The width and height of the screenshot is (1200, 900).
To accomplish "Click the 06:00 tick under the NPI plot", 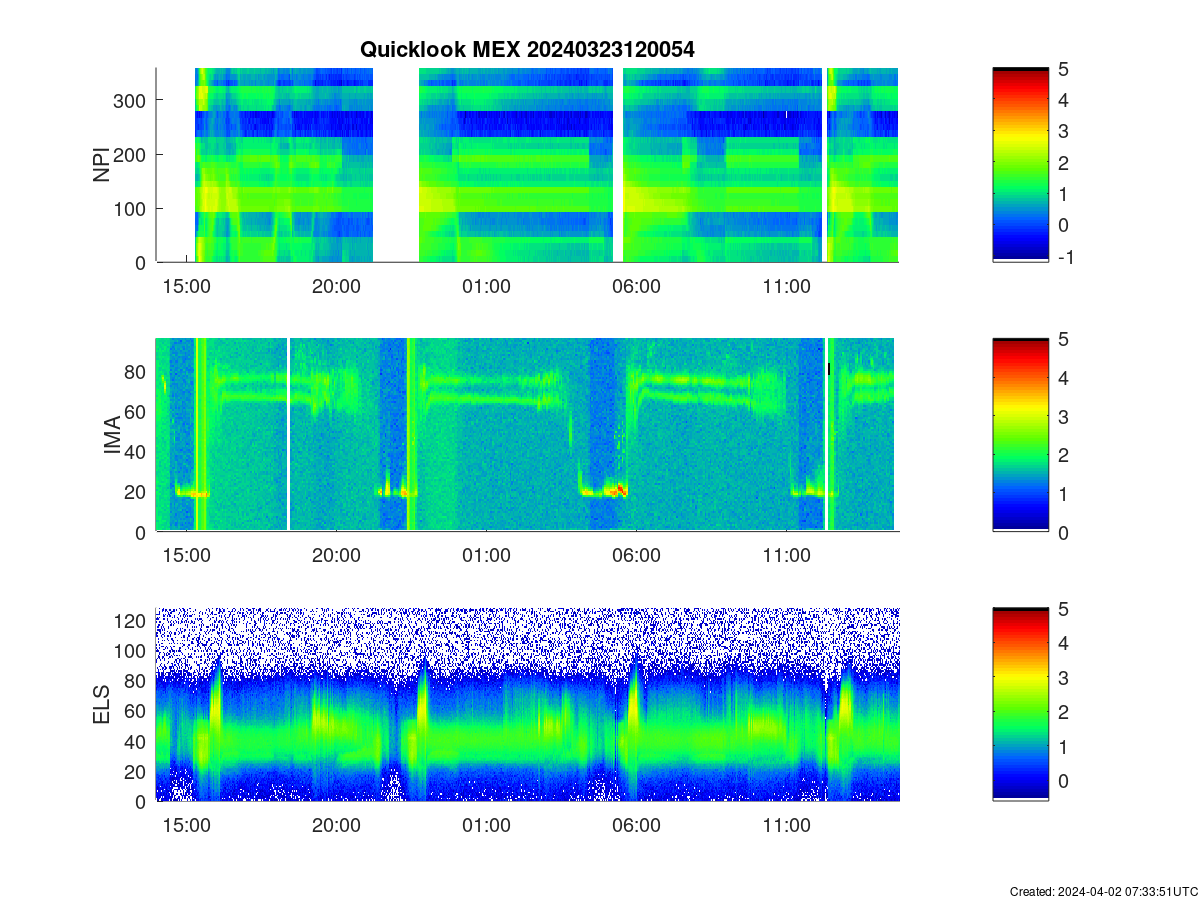I will point(636,287).
